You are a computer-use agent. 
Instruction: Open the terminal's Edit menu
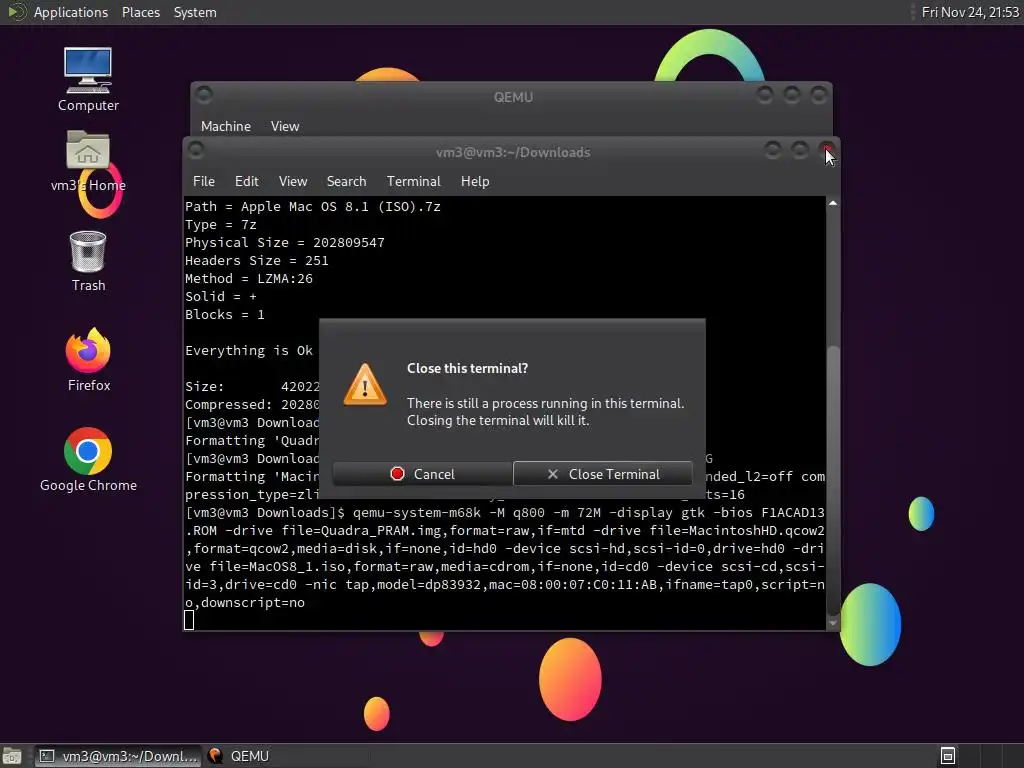pyautogui.click(x=246, y=182)
